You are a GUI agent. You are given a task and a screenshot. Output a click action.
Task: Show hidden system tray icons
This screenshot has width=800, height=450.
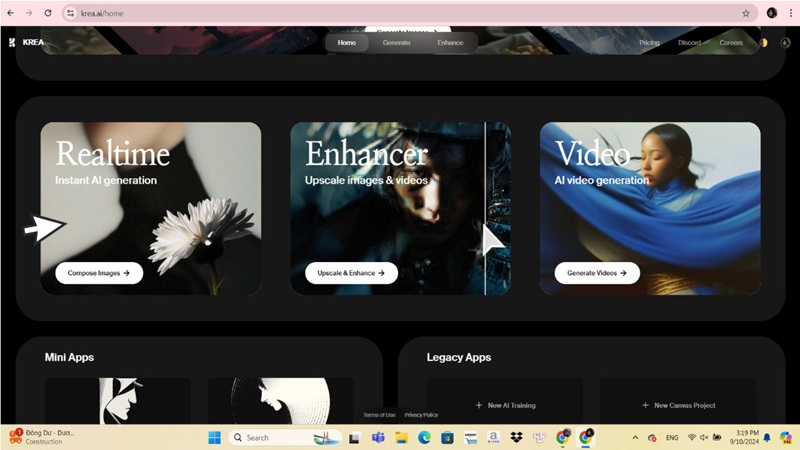635,437
